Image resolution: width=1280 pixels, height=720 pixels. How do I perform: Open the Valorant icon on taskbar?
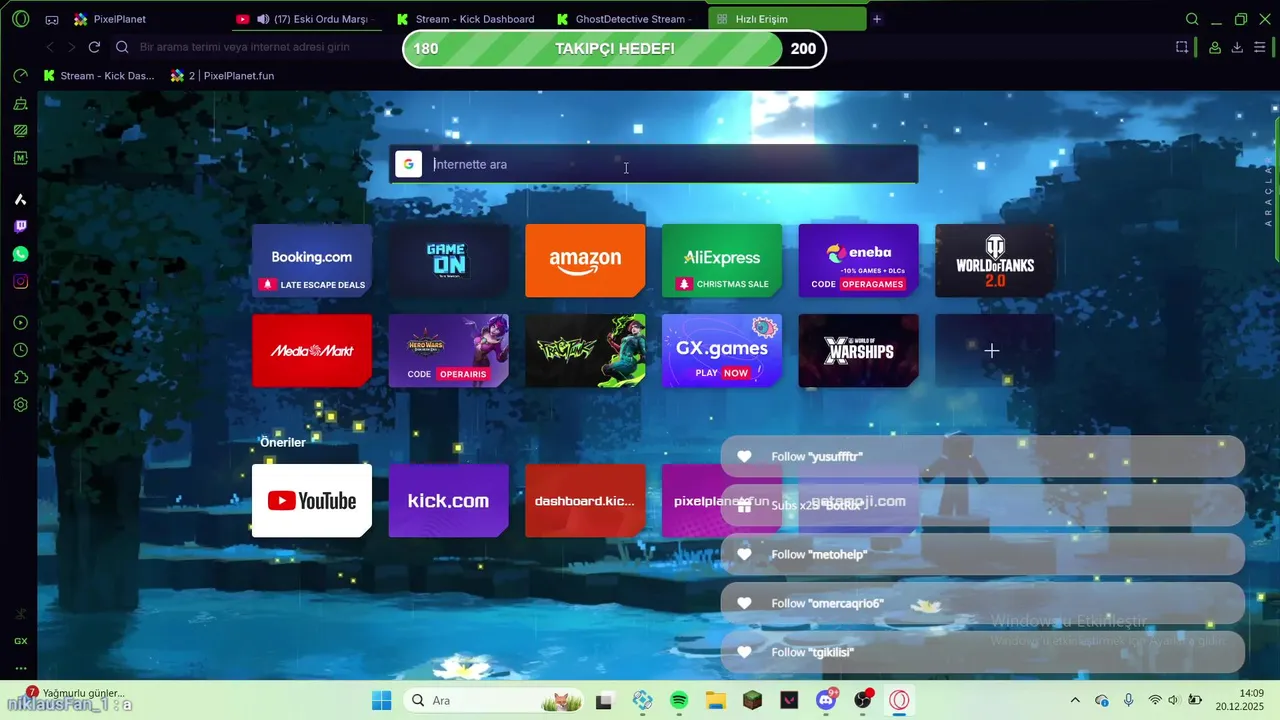[x=790, y=700]
